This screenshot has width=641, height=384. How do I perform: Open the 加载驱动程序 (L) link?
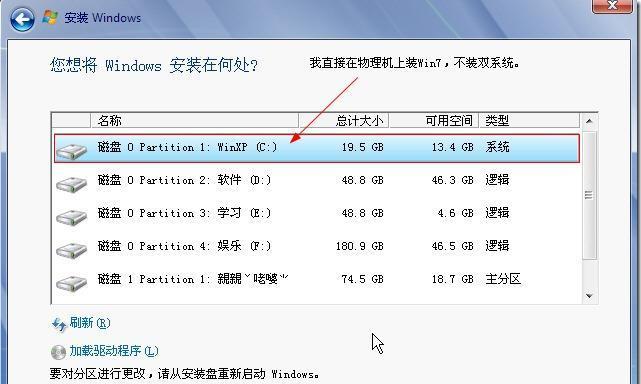click(x=114, y=351)
